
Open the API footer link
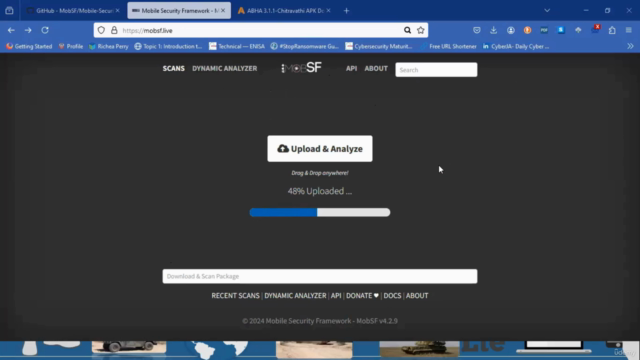(336, 296)
